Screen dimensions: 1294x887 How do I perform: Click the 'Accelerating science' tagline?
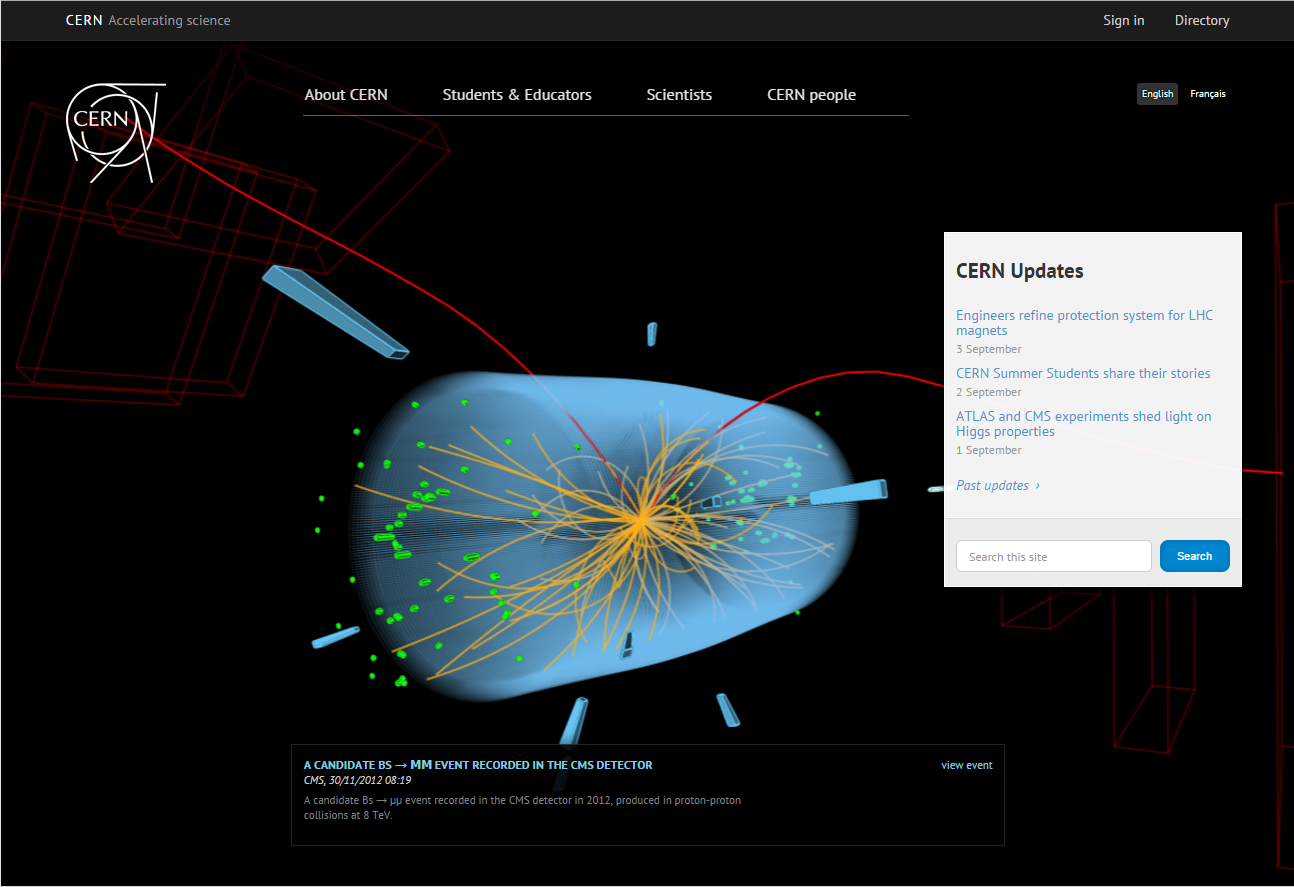(x=169, y=20)
